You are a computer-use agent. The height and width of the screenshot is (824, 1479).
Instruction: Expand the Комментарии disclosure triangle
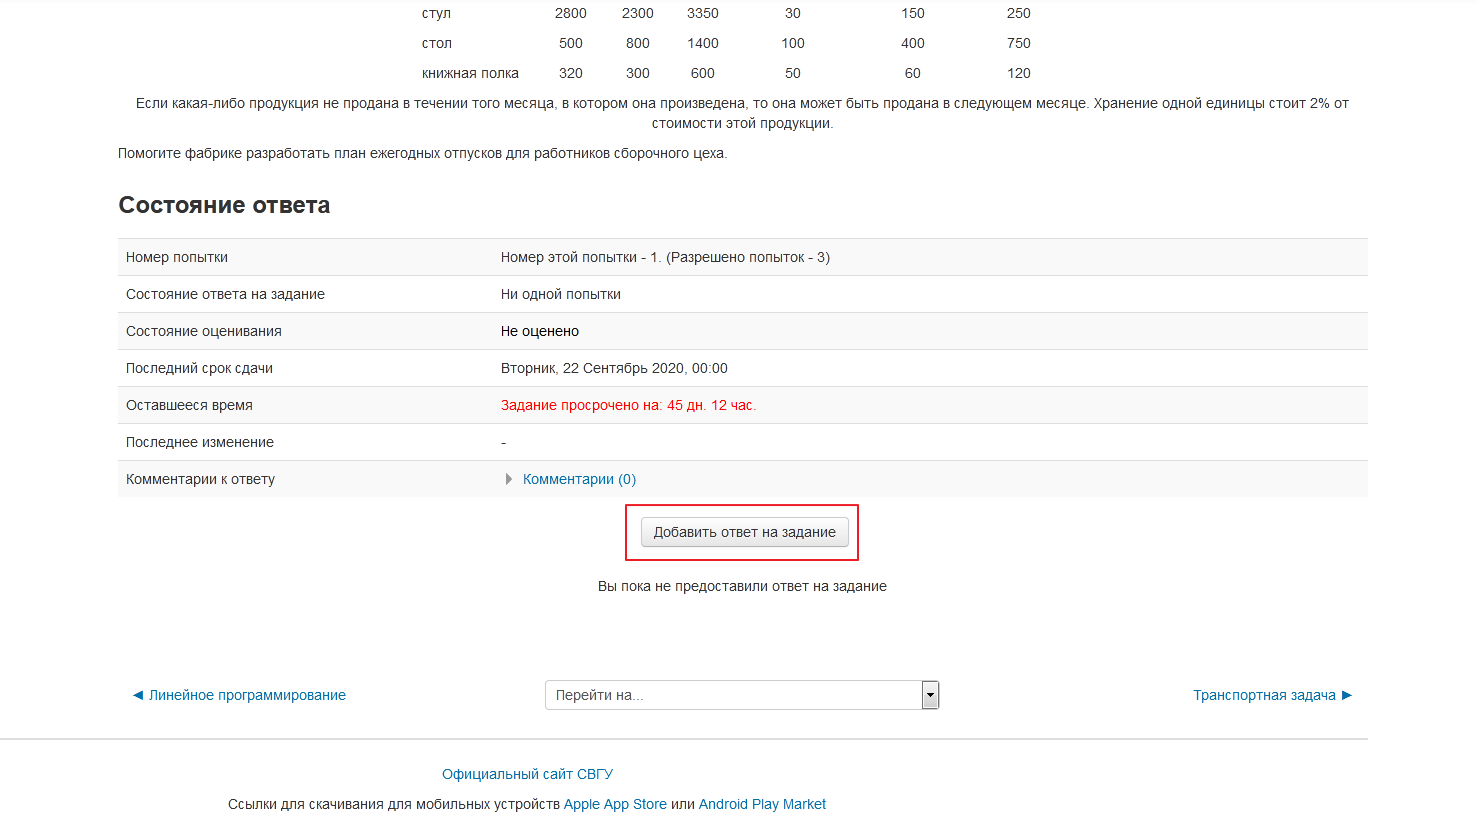click(509, 479)
